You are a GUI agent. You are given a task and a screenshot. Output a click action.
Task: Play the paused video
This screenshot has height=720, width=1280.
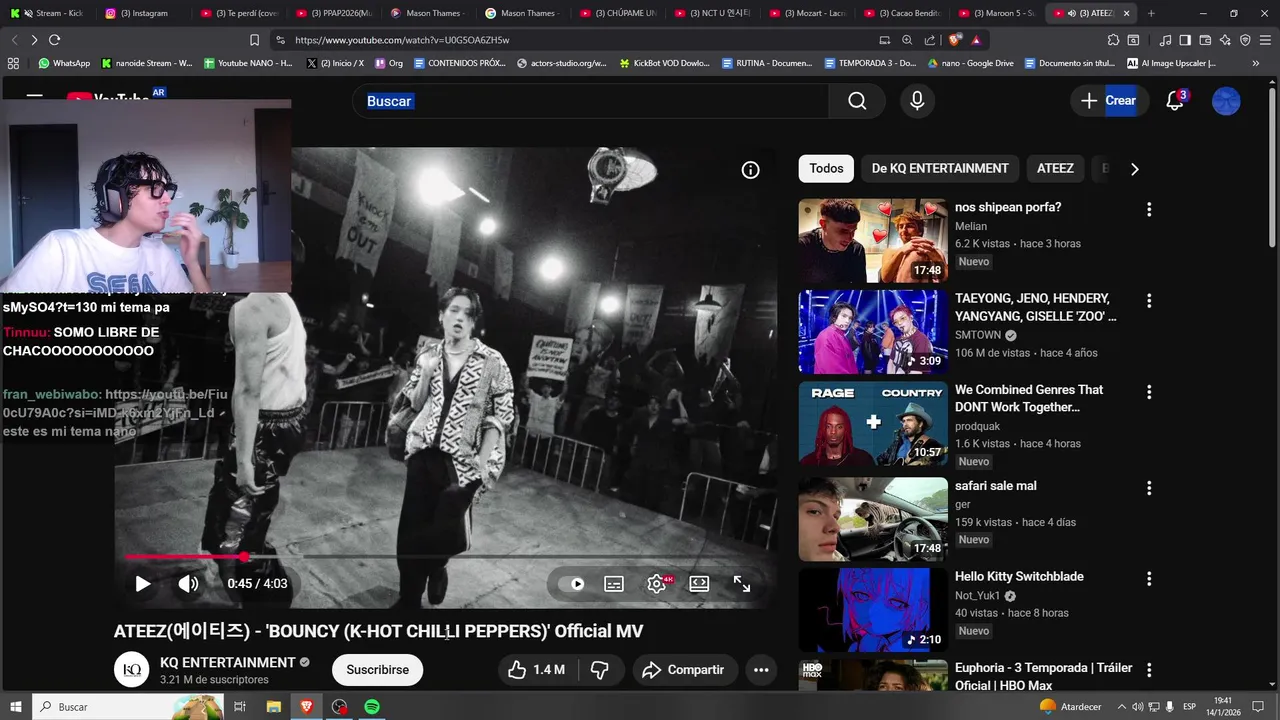tap(143, 584)
